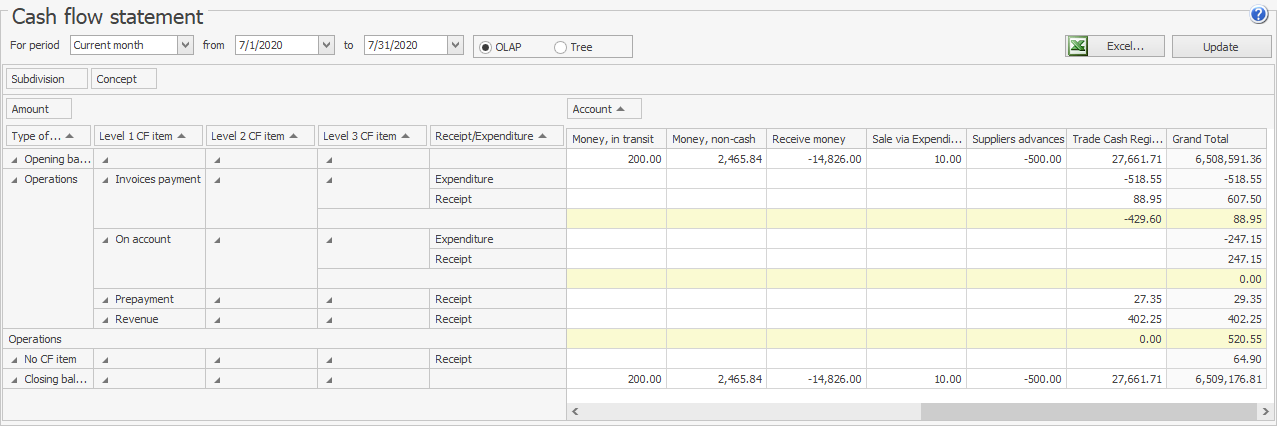Click the Concept filter field

[123, 78]
